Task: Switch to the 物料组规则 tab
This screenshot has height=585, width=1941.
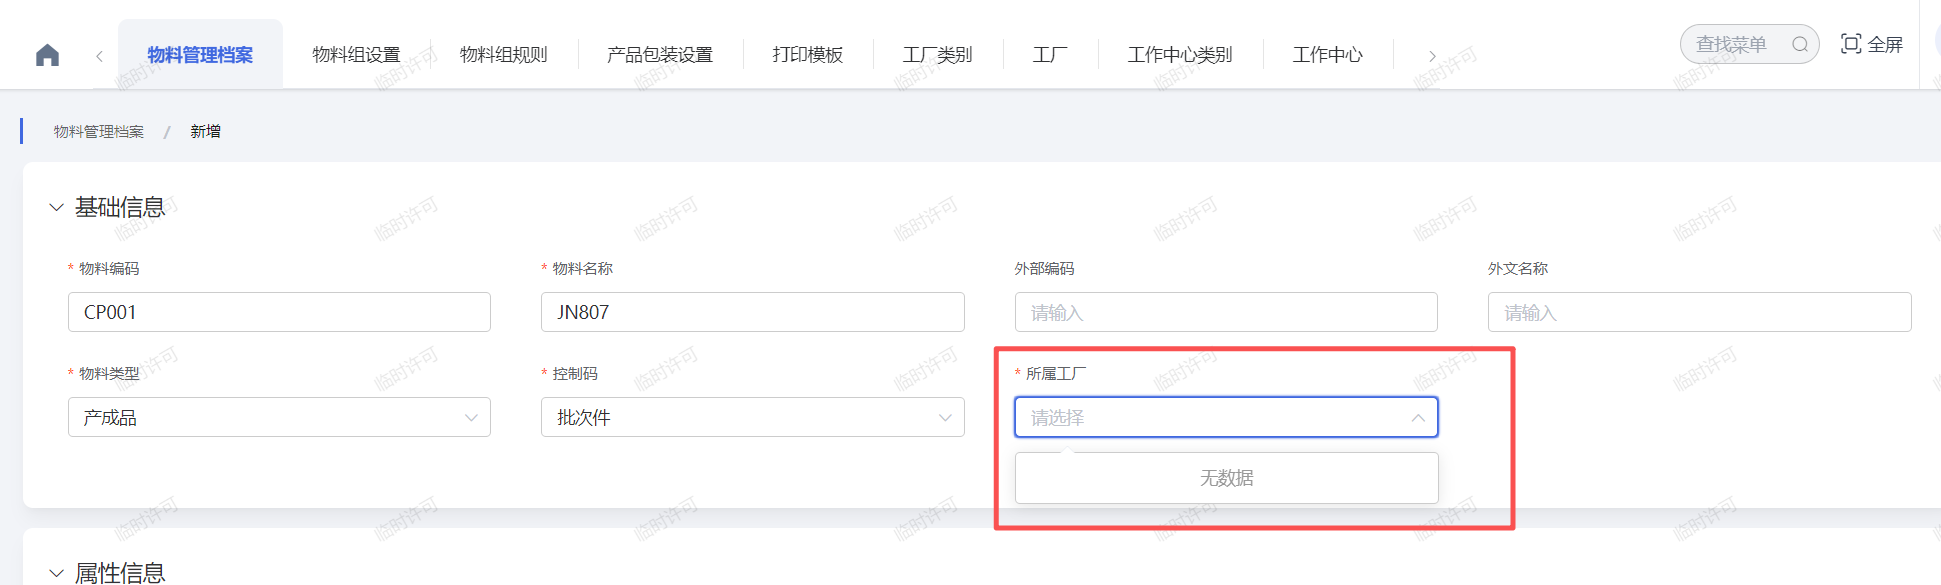Action: [x=504, y=55]
